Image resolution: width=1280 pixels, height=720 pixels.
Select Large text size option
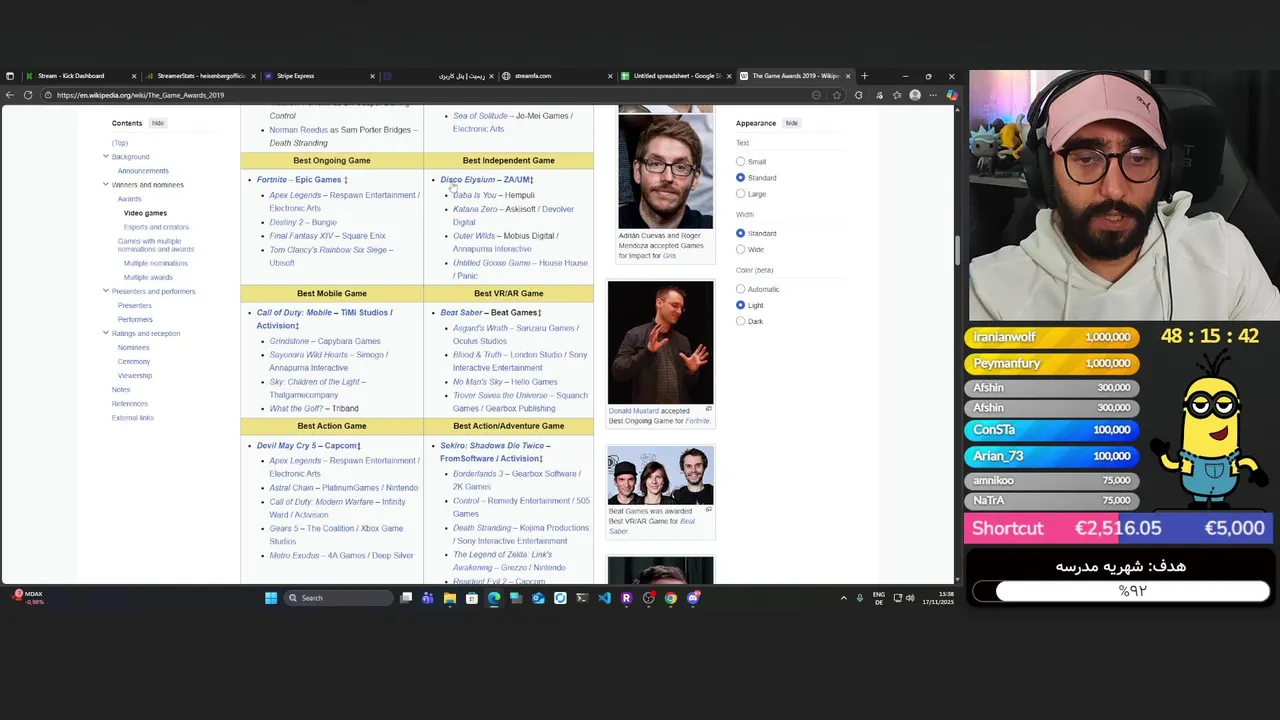(741, 194)
